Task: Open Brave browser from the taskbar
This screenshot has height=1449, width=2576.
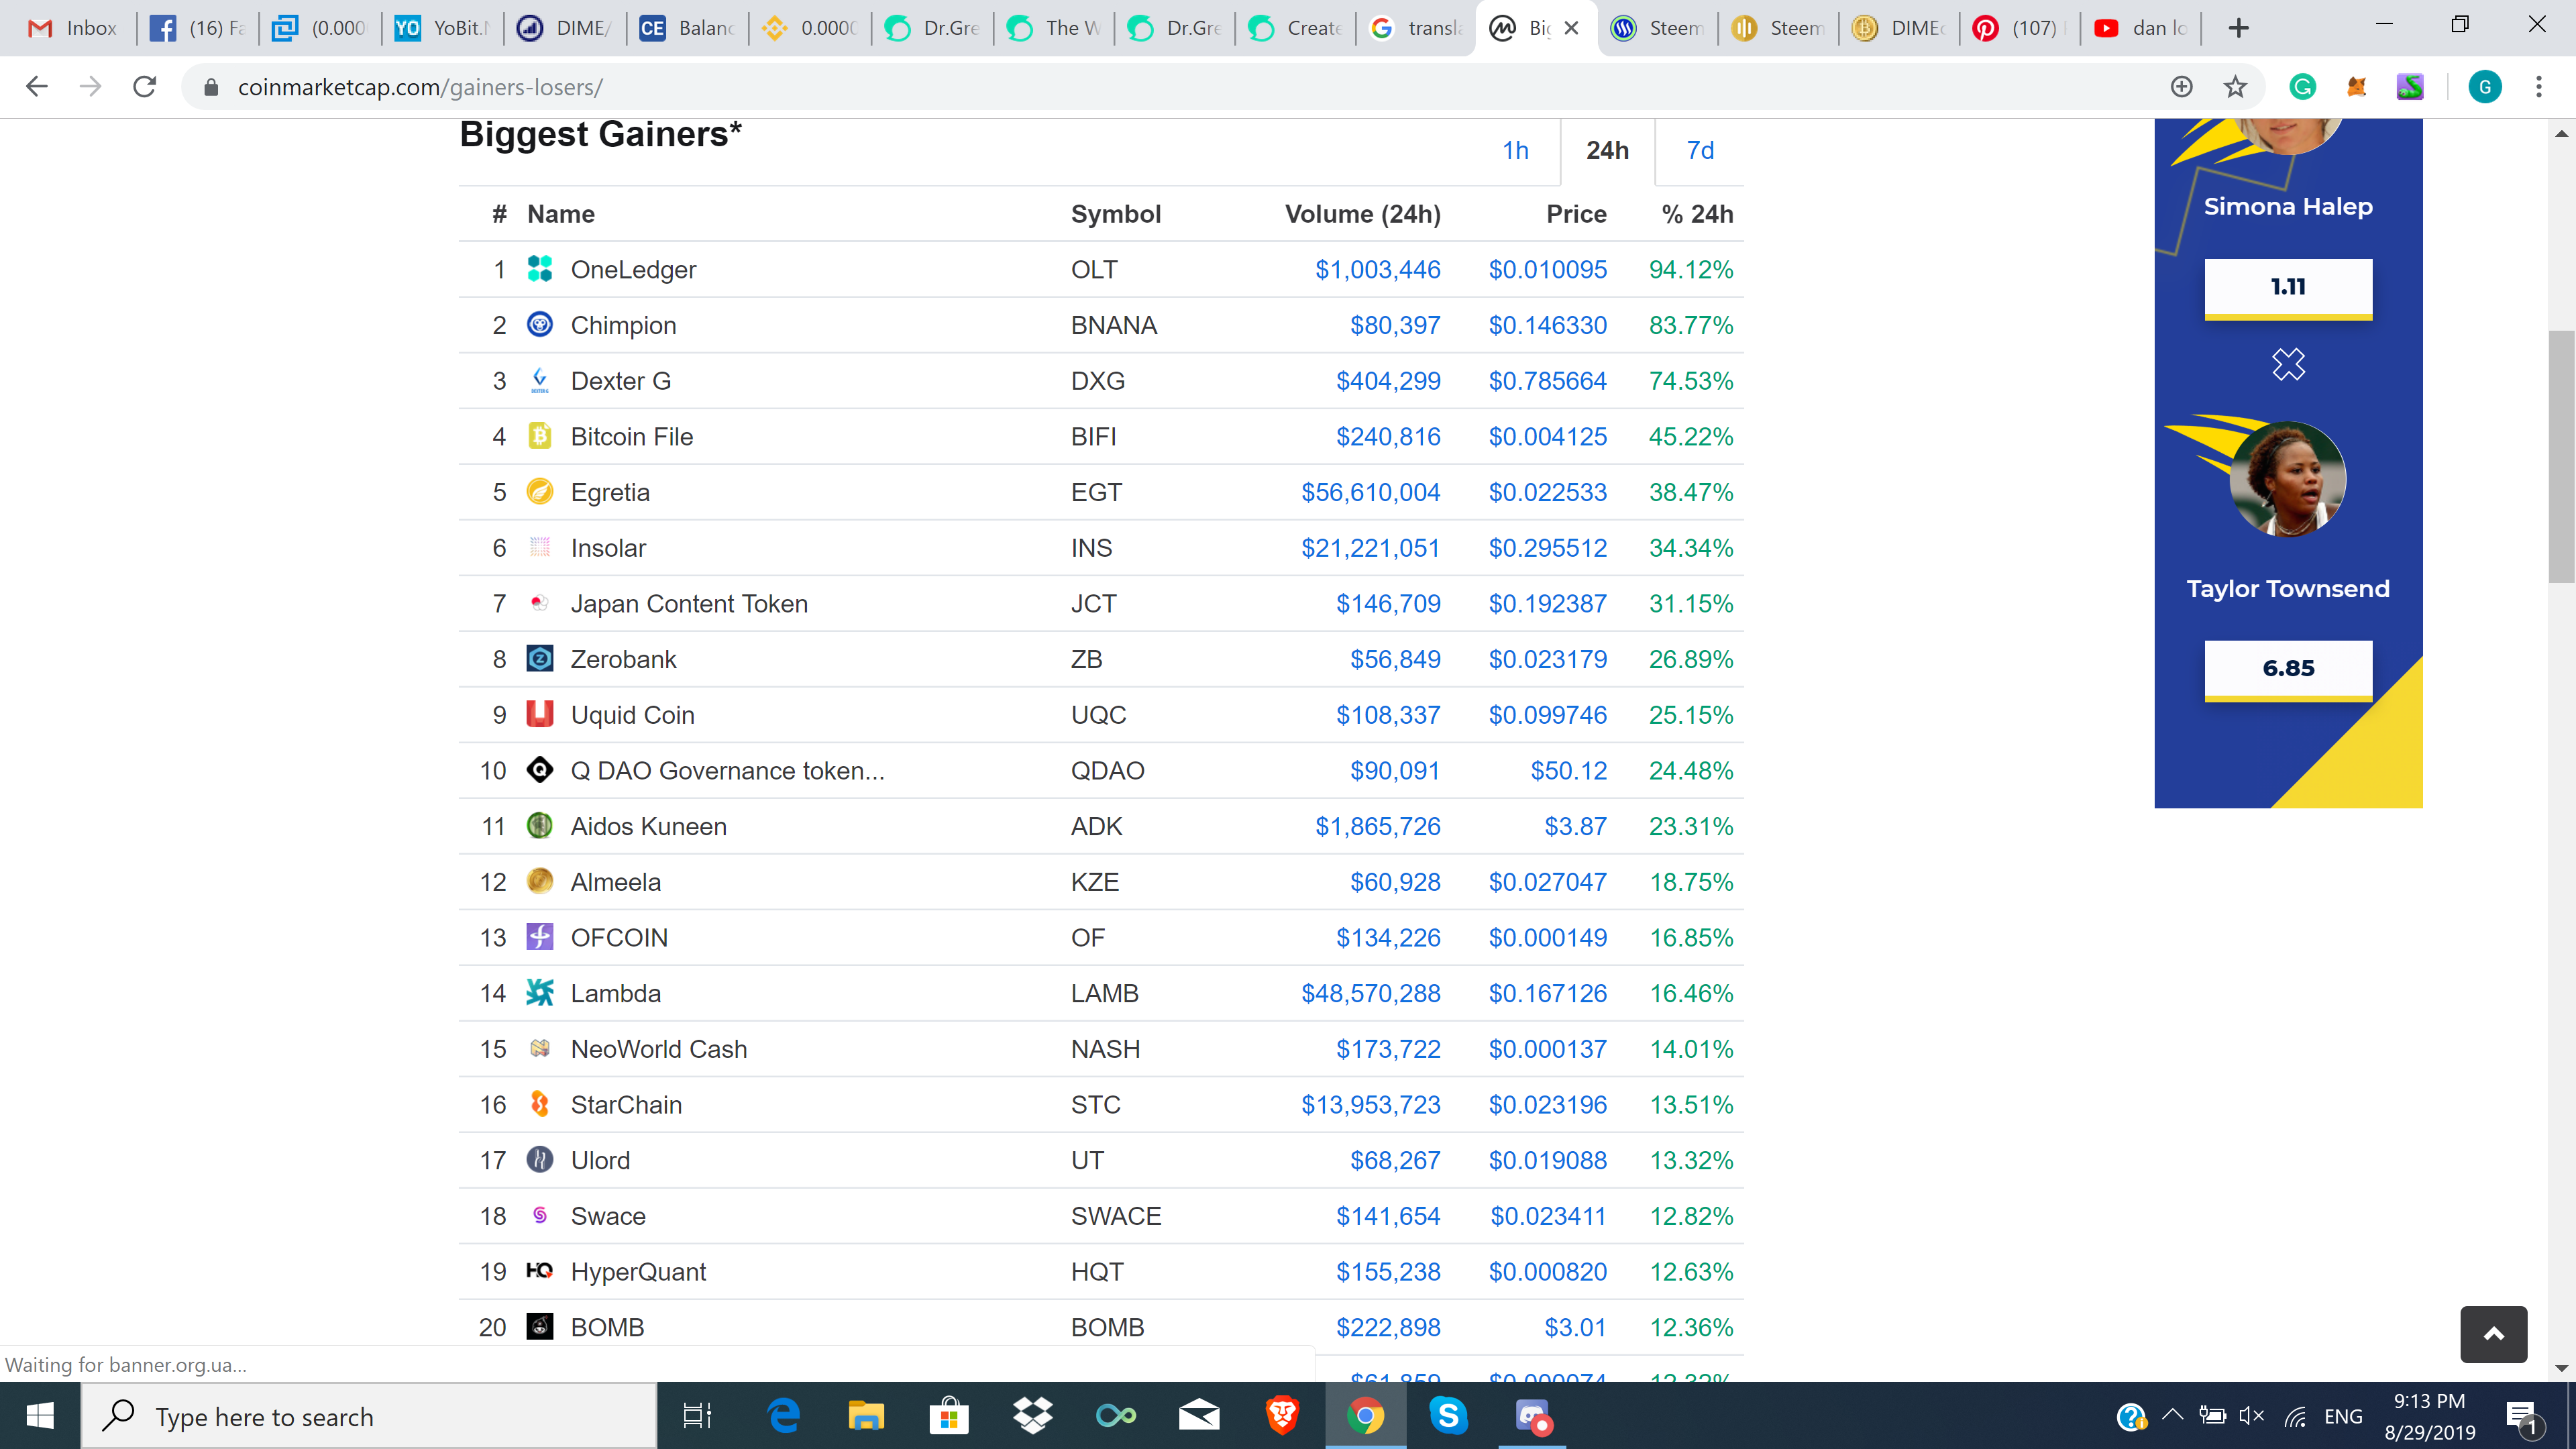Action: pyautogui.click(x=1281, y=1416)
